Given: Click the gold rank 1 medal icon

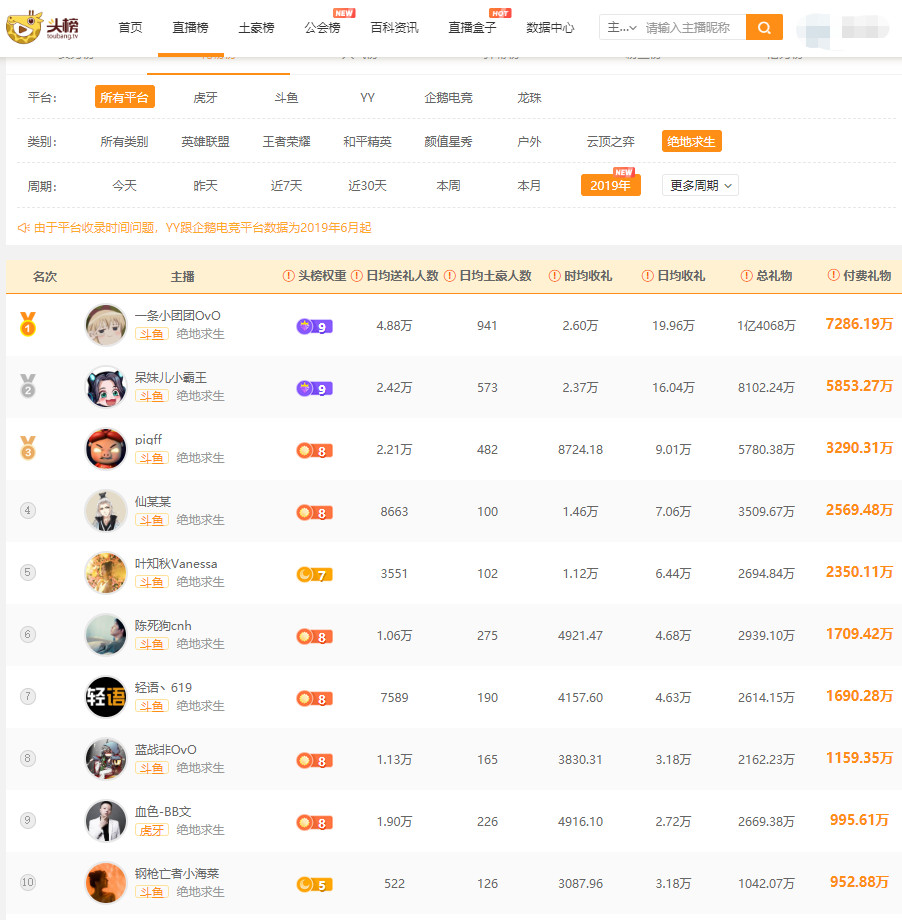Looking at the screenshot, I should pyautogui.click(x=28, y=324).
